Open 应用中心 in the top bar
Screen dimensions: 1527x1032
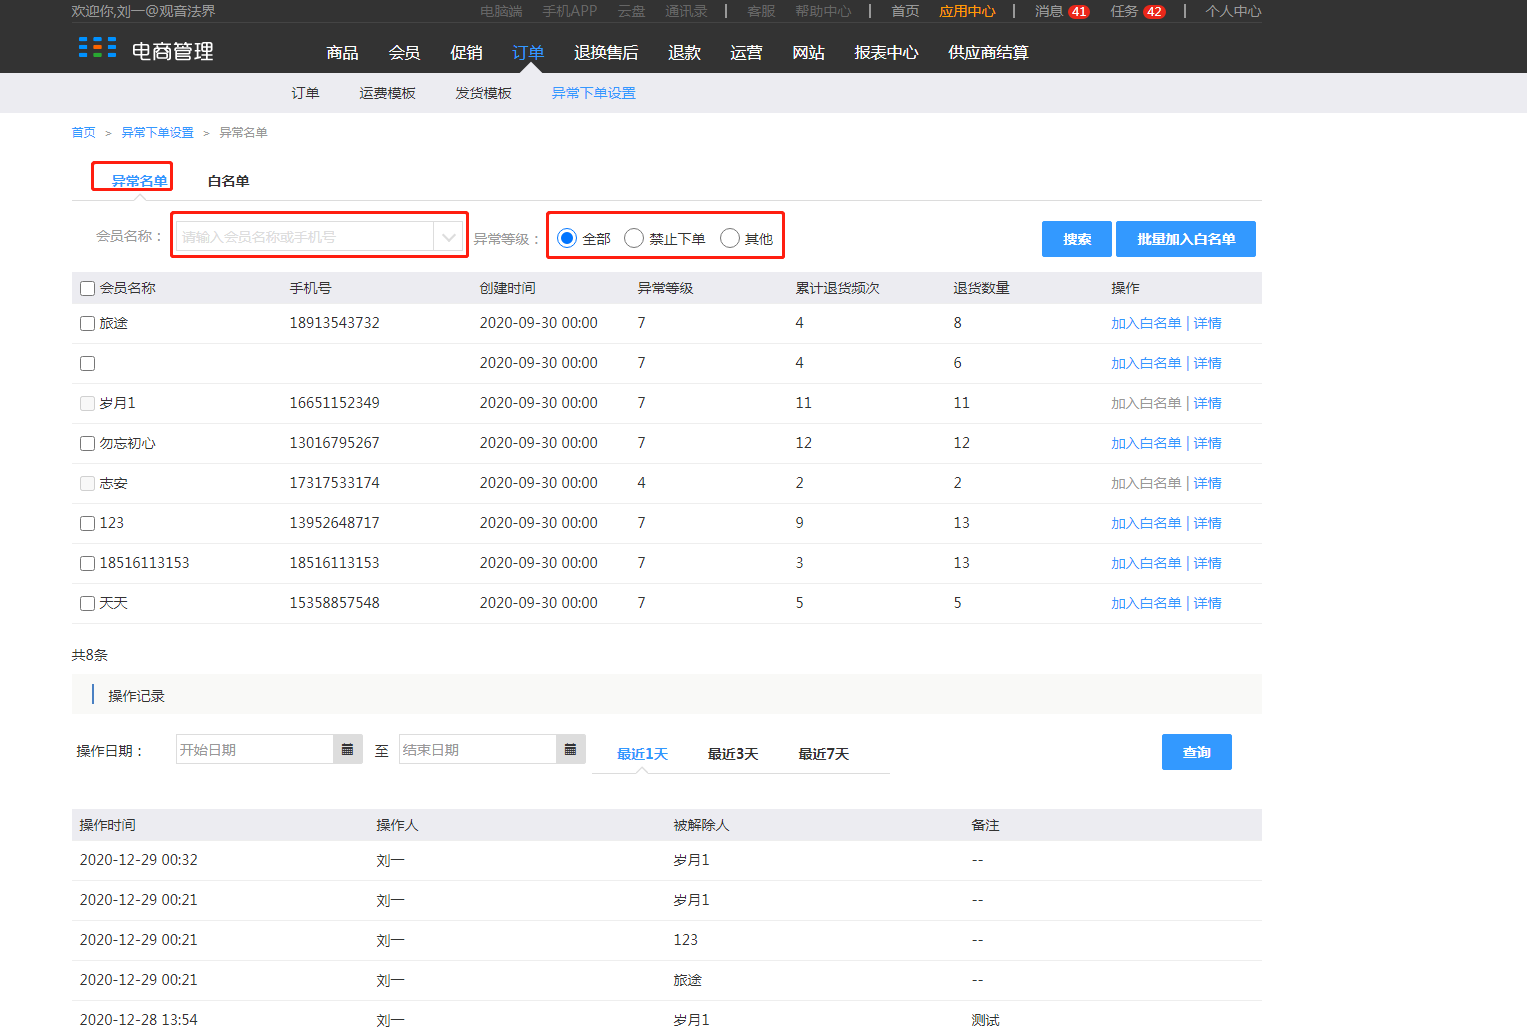coord(967,11)
